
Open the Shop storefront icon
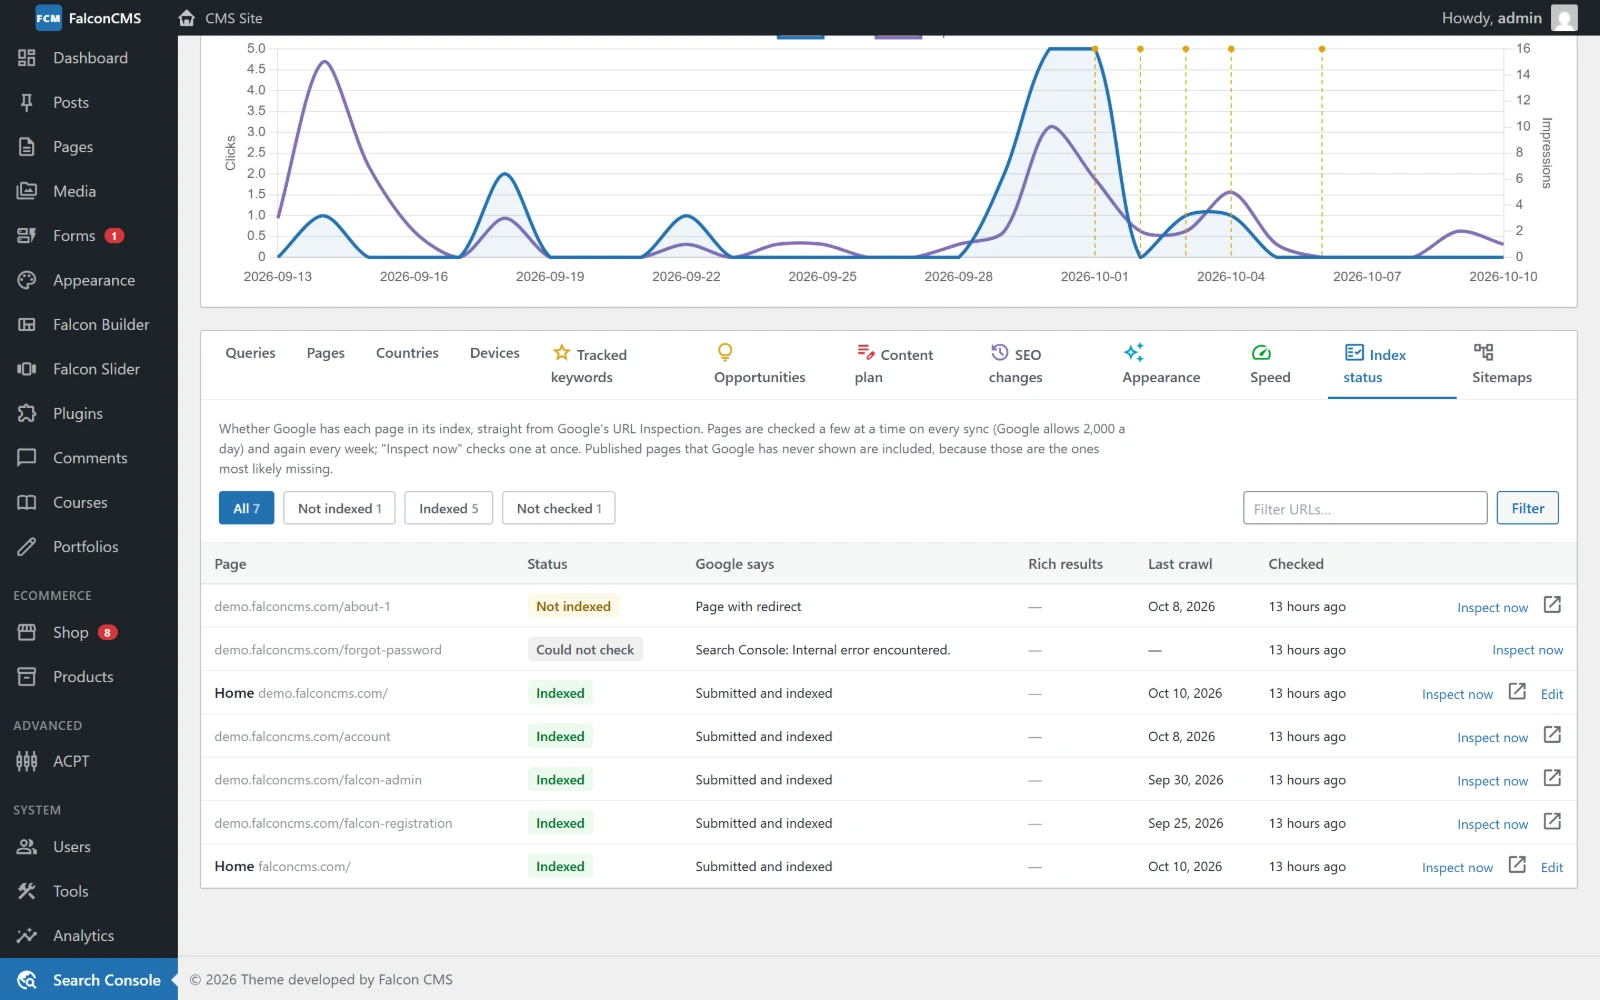coord(27,632)
